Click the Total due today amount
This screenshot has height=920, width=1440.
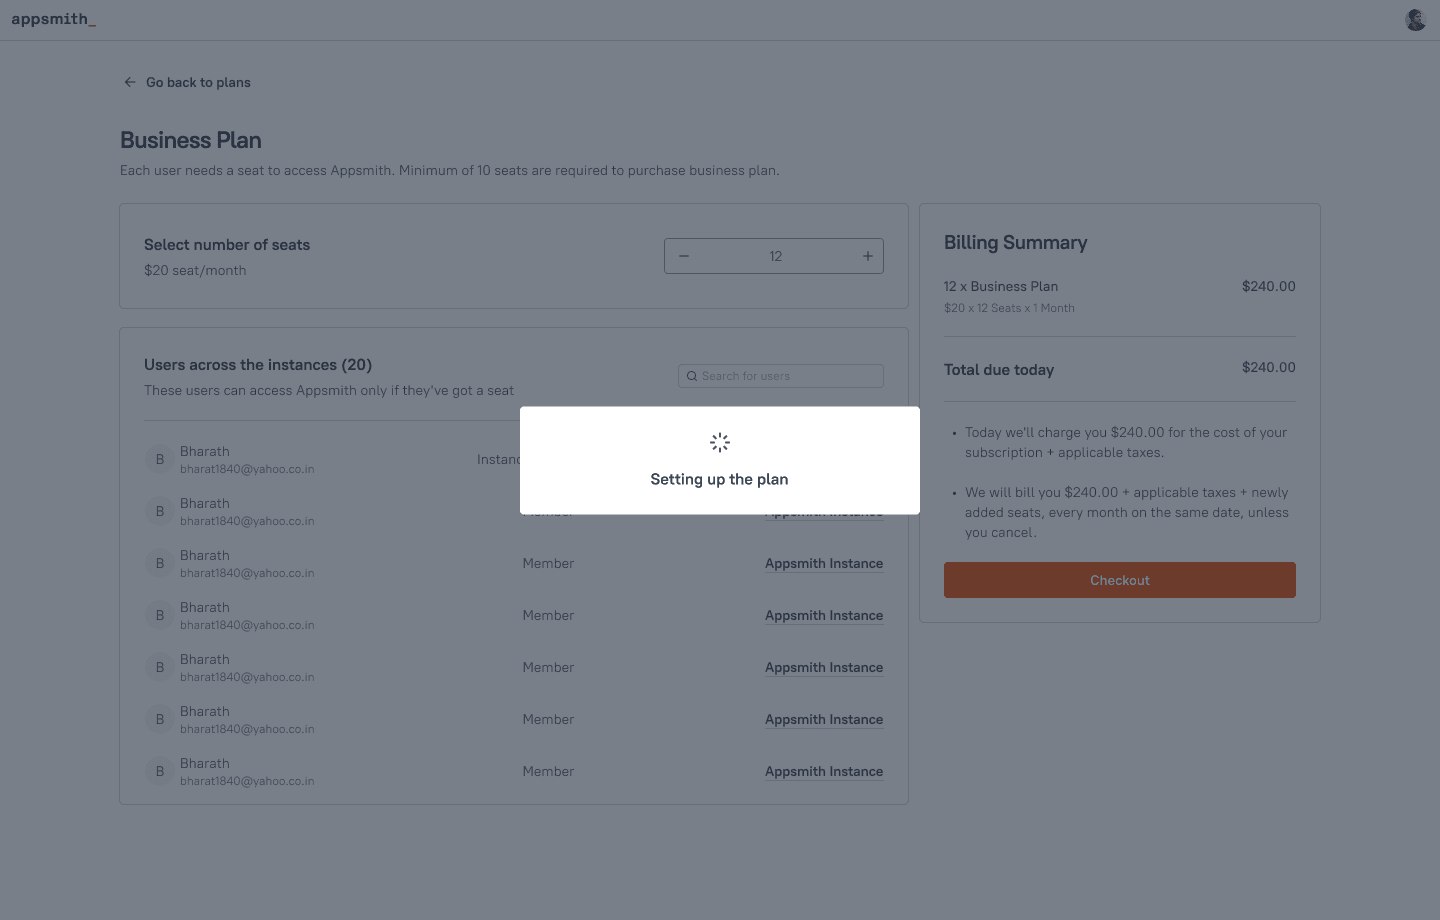1268,367
